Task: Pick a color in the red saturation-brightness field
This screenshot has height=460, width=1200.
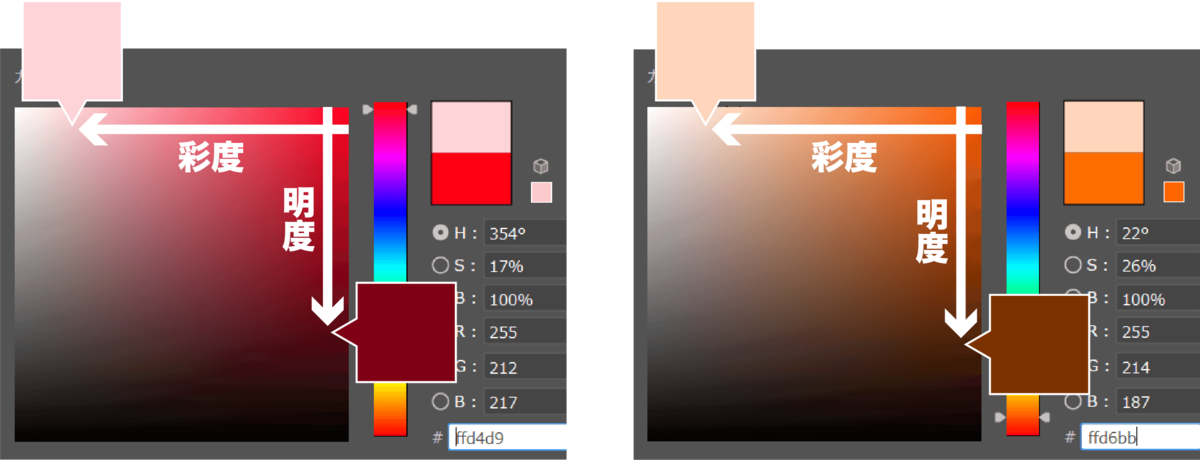Action: [x=181, y=274]
